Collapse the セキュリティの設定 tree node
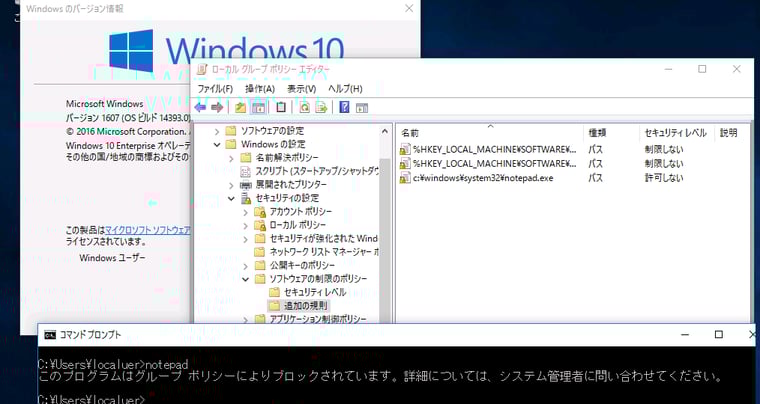 pyautogui.click(x=231, y=198)
